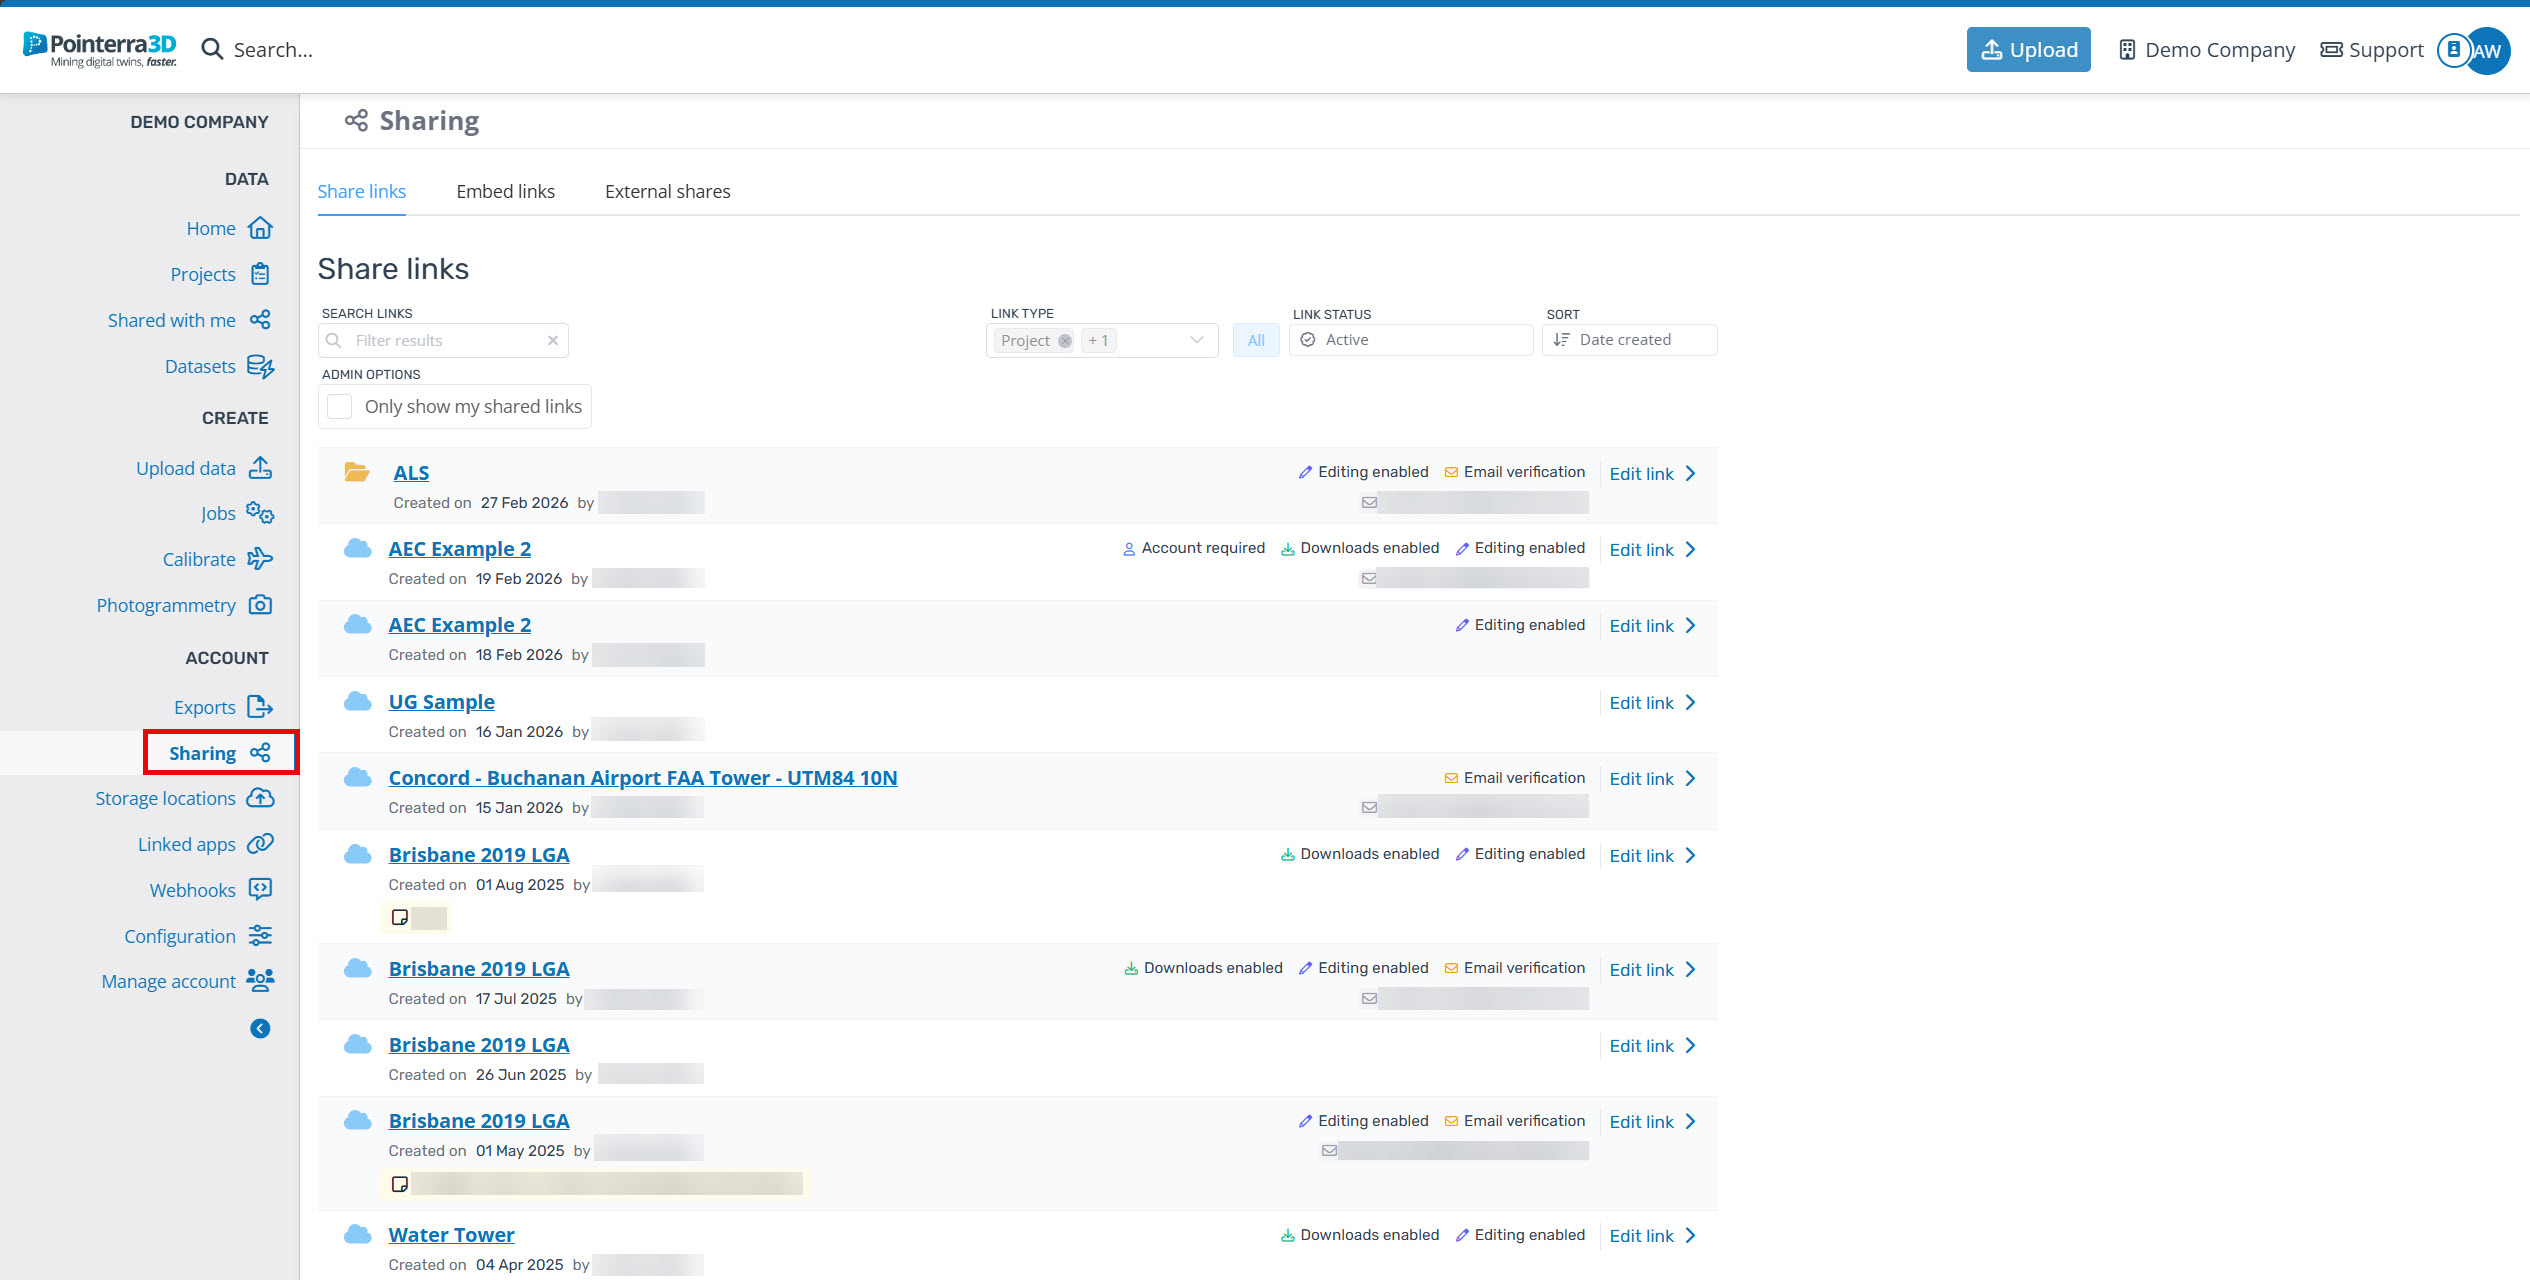Click the Linked apps chain icon

[x=260, y=844]
